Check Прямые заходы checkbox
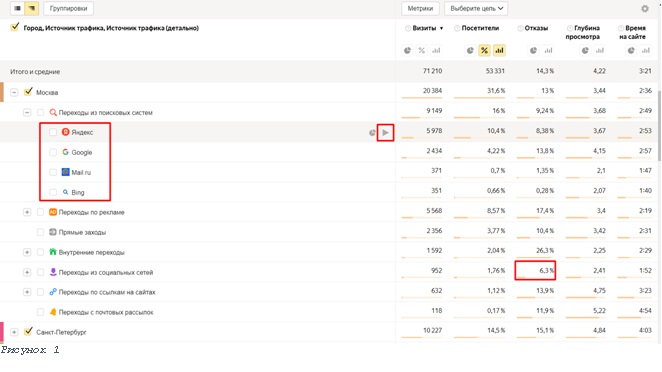This screenshot has width=662, height=372. pyautogui.click(x=40, y=232)
